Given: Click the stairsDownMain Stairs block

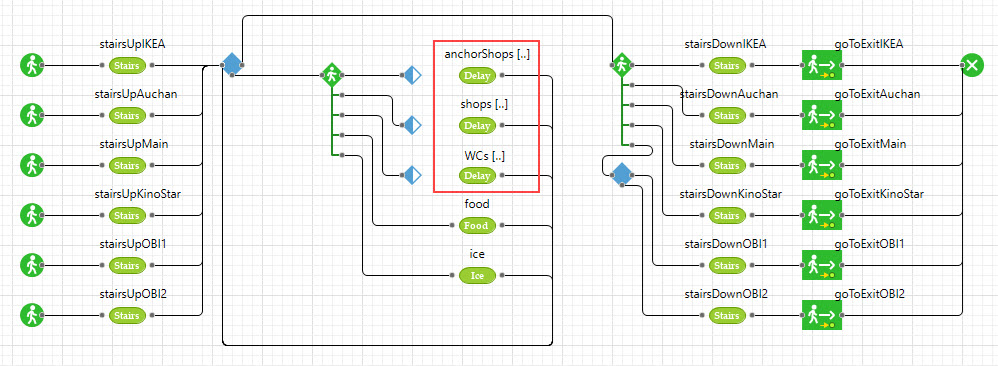Looking at the screenshot, I should [726, 165].
